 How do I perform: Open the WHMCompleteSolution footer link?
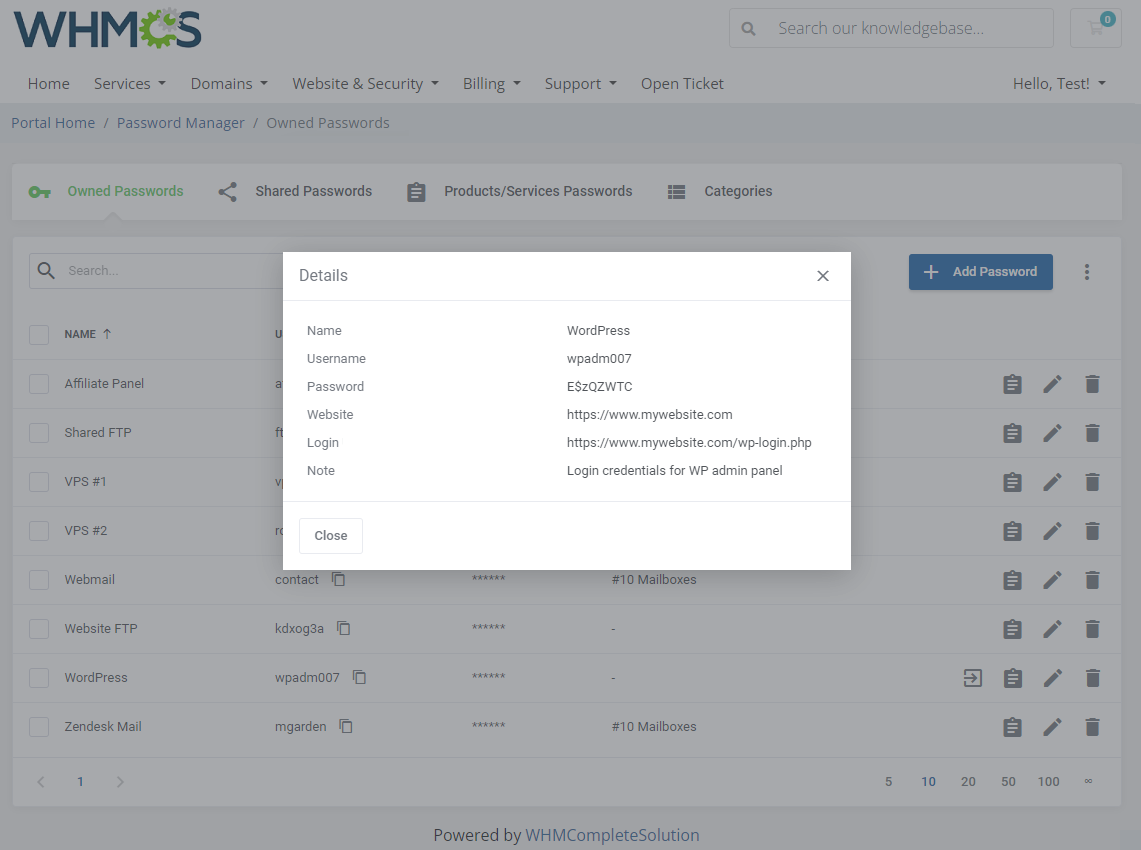[x=612, y=835]
